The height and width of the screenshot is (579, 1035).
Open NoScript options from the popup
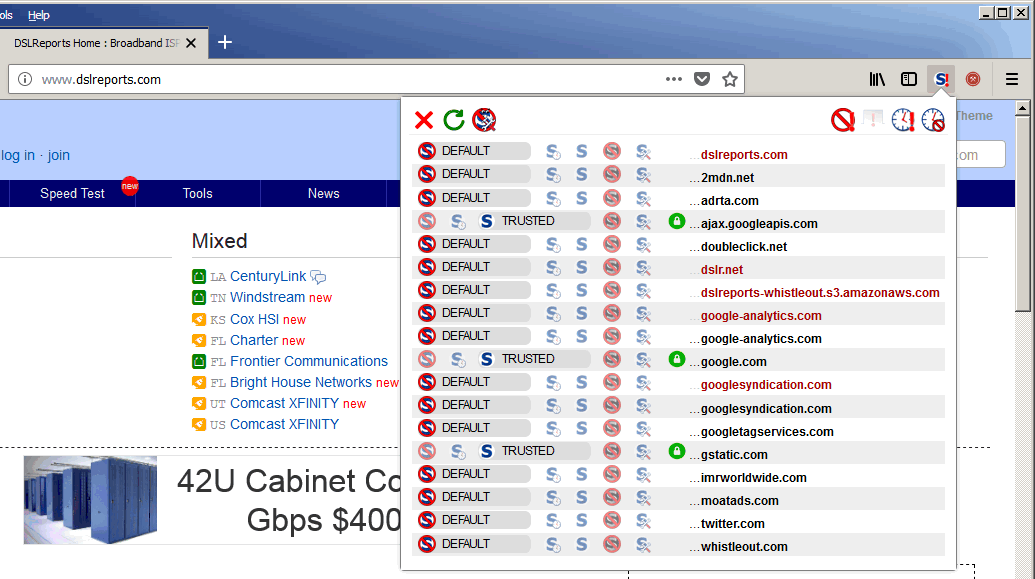click(x=484, y=120)
